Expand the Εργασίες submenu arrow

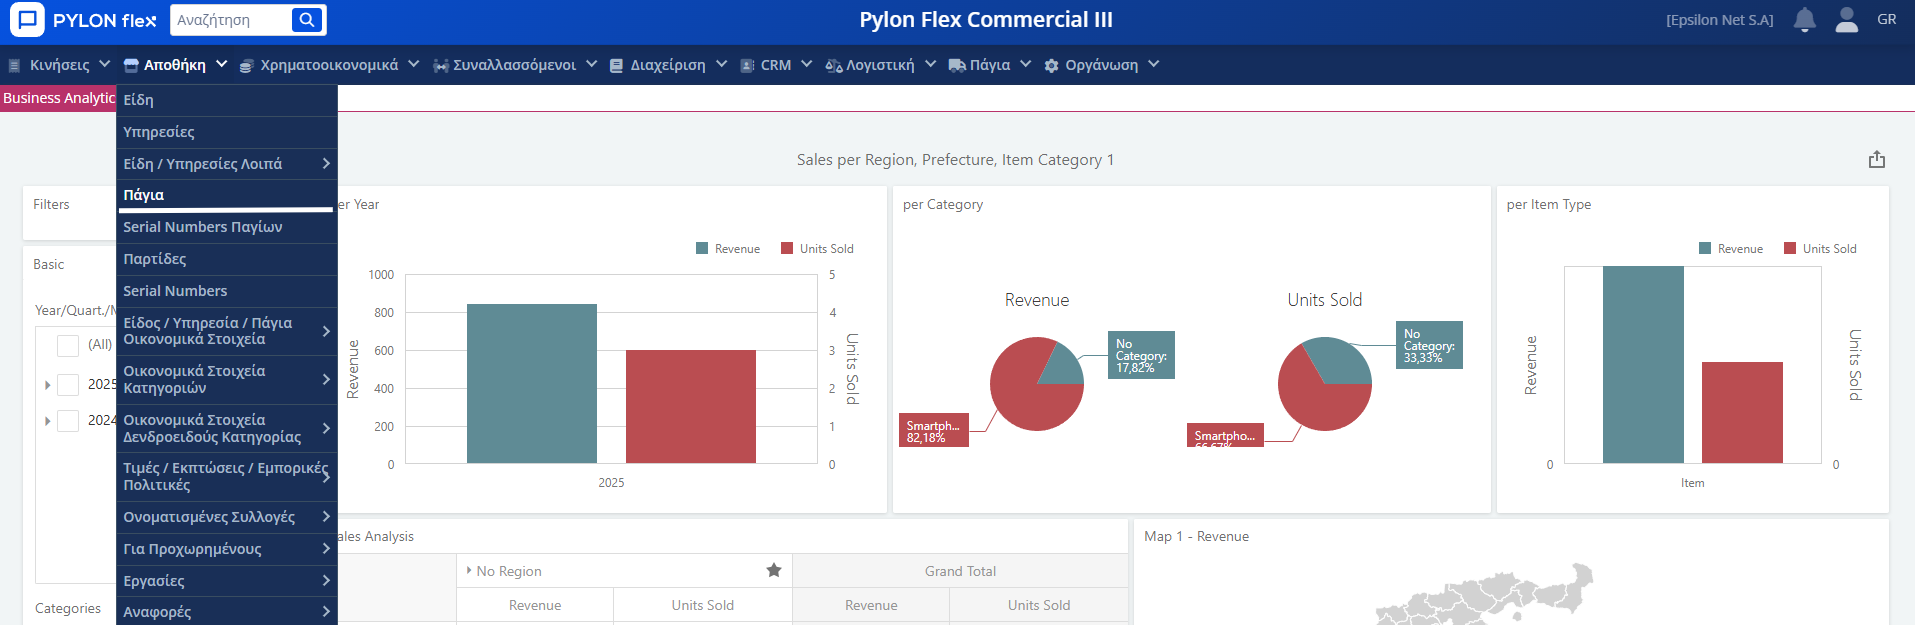tap(326, 580)
